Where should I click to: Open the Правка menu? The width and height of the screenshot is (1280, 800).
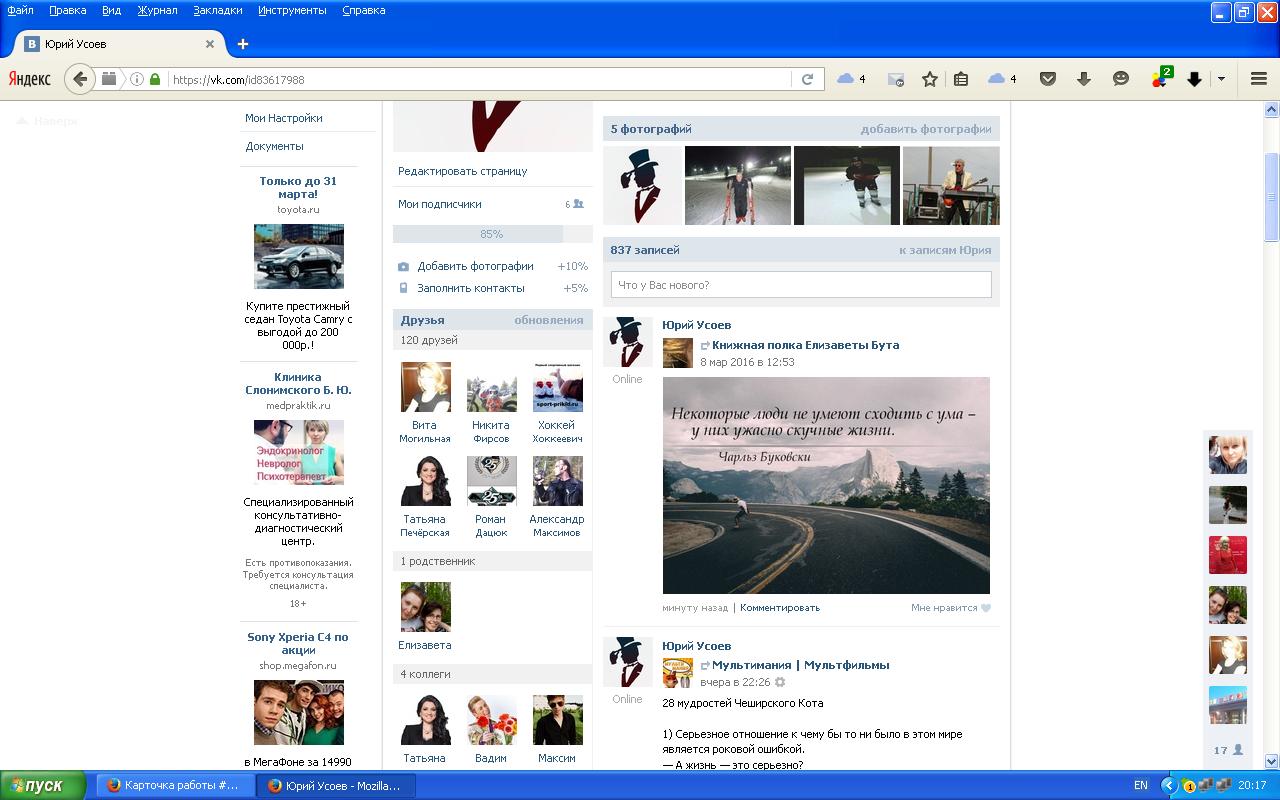pos(67,10)
